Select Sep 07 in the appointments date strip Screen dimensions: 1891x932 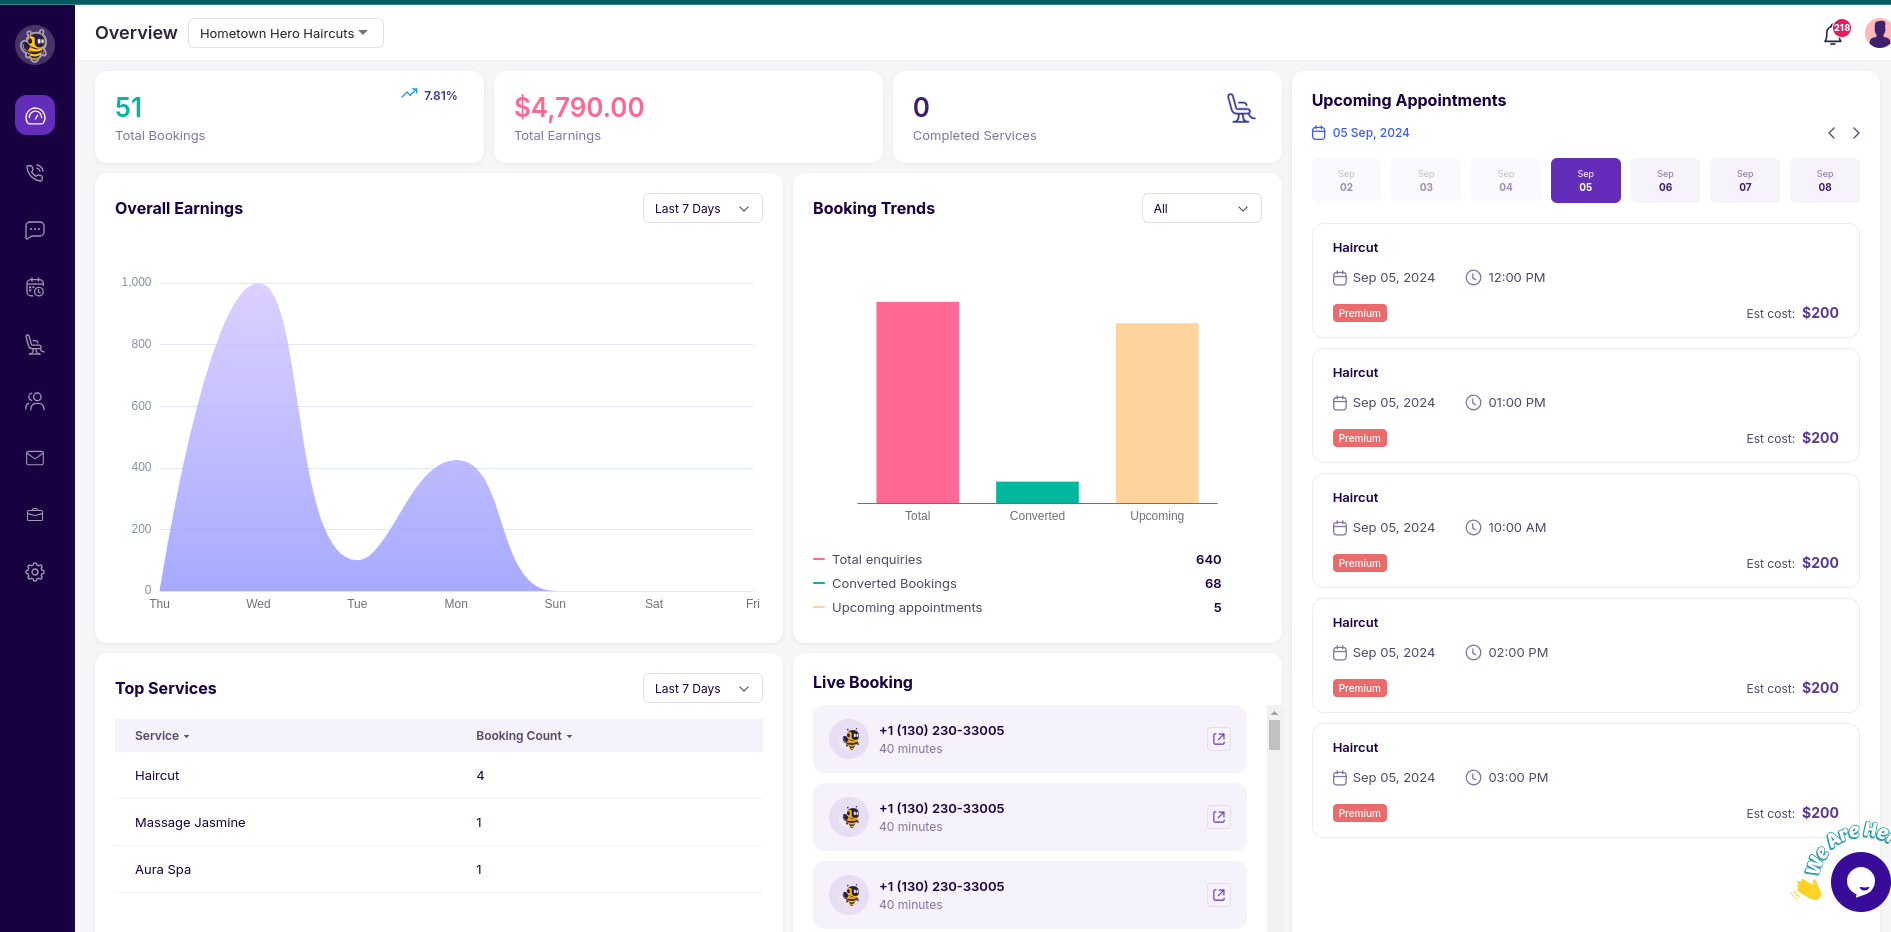coord(1744,180)
